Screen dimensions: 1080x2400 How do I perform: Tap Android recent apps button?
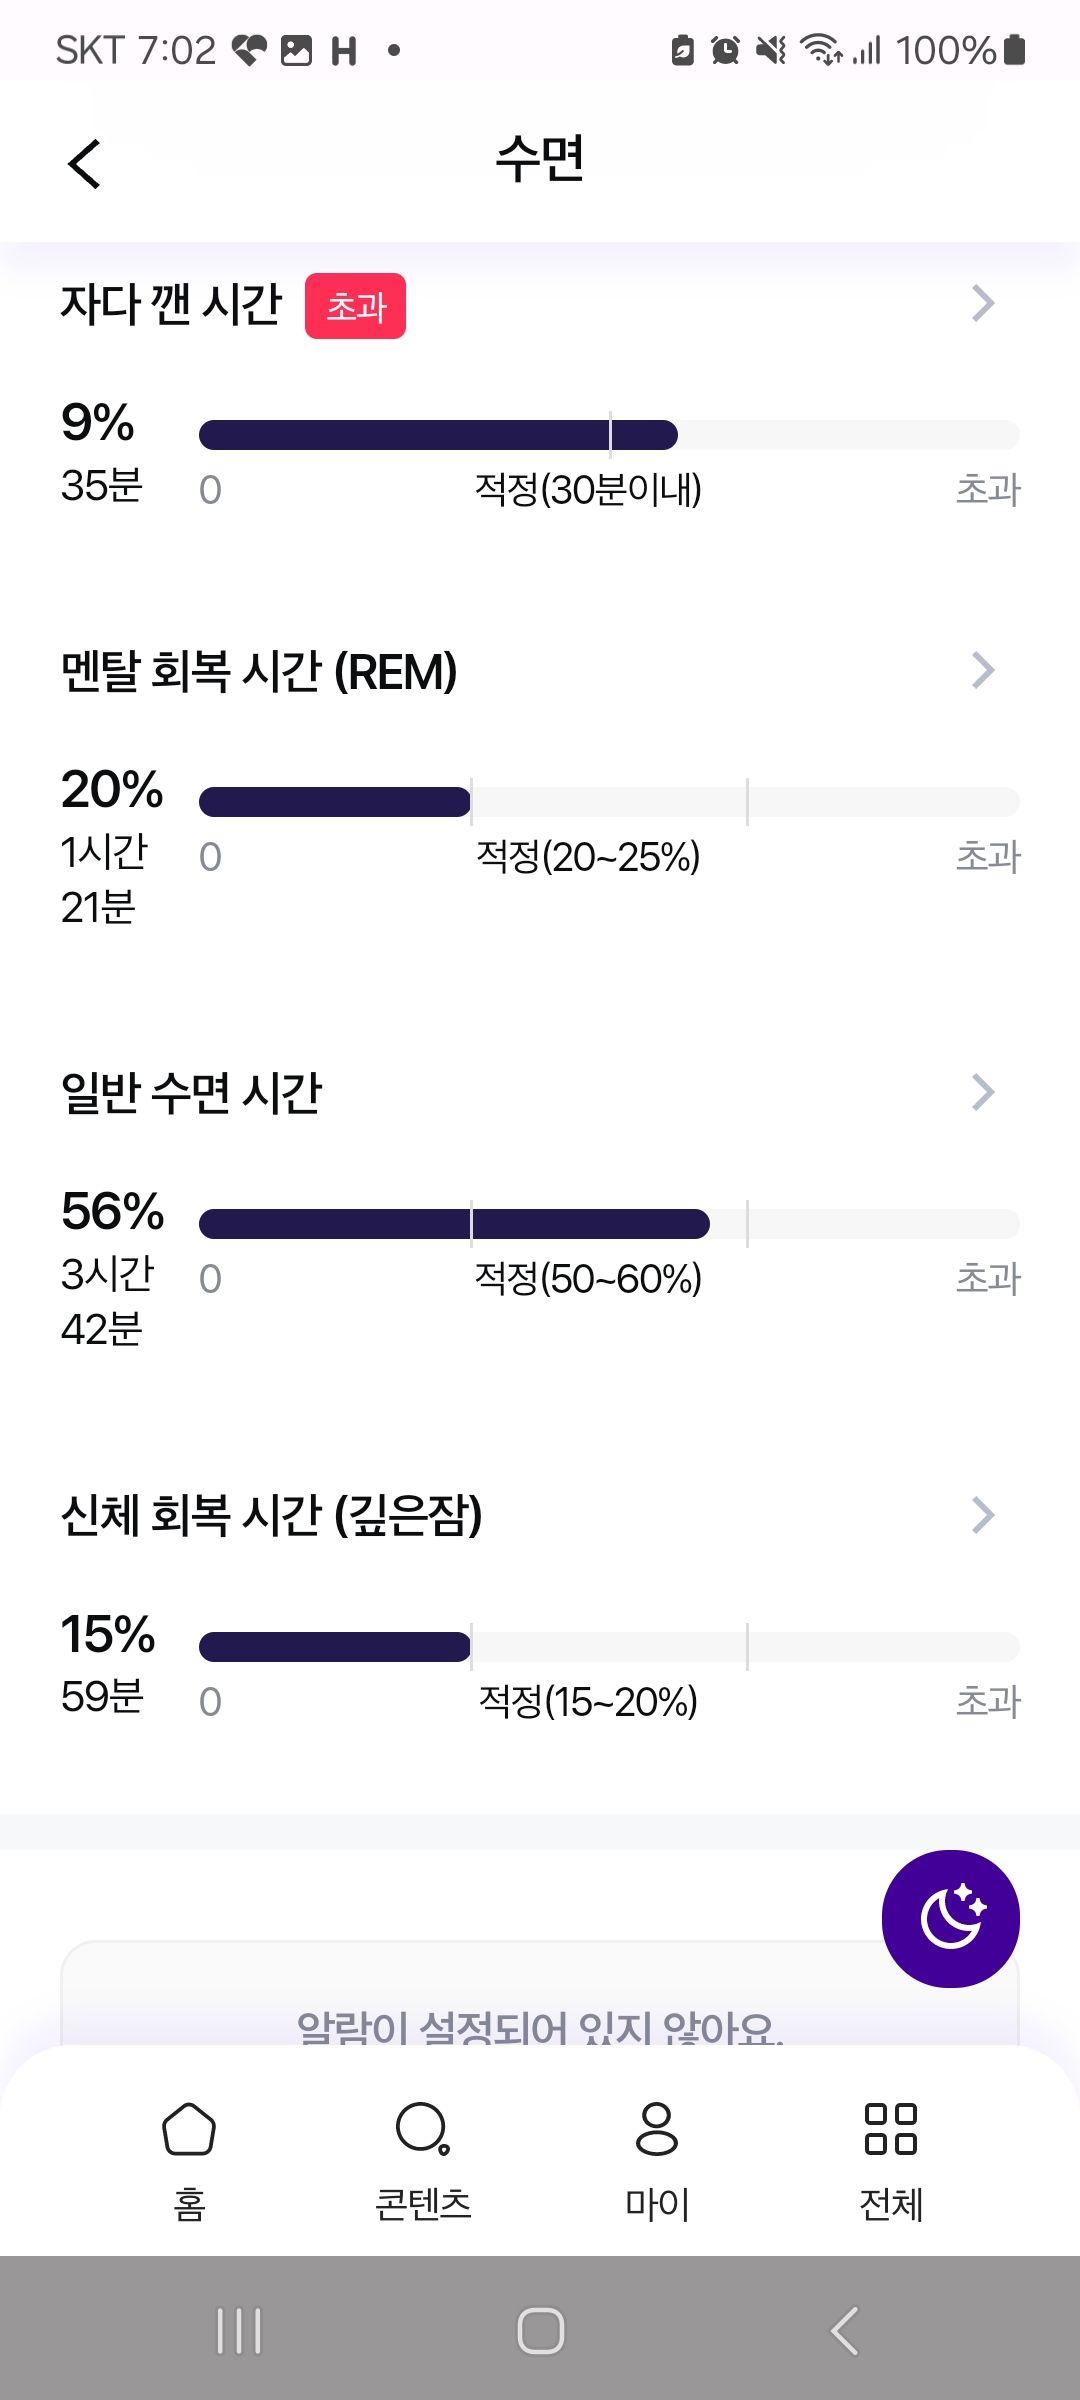click(239, 2331)
